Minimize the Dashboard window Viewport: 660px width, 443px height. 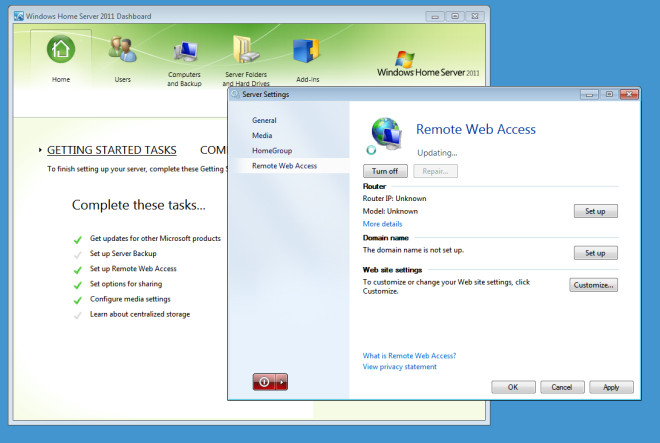click(435, 16)
